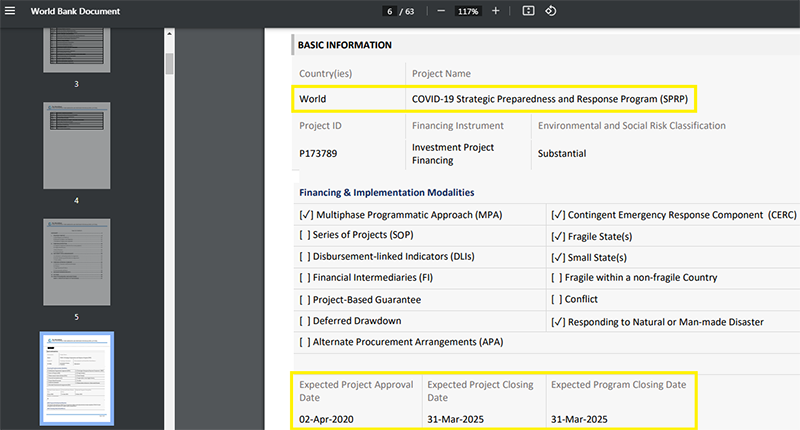The height and width of the screenshot is (430, 800).
Task: Click the zoom out minus button
Action: (x=441, y=11)
